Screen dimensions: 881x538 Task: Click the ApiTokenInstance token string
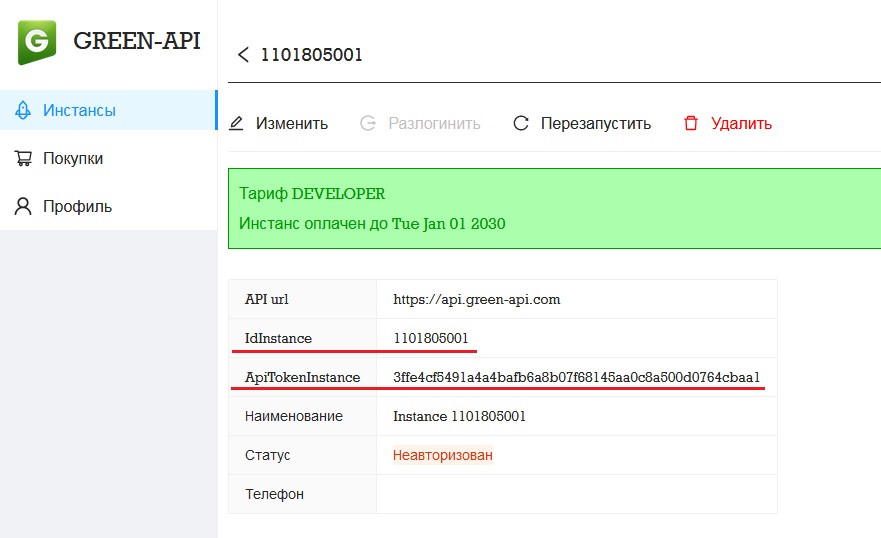[576, 377]
